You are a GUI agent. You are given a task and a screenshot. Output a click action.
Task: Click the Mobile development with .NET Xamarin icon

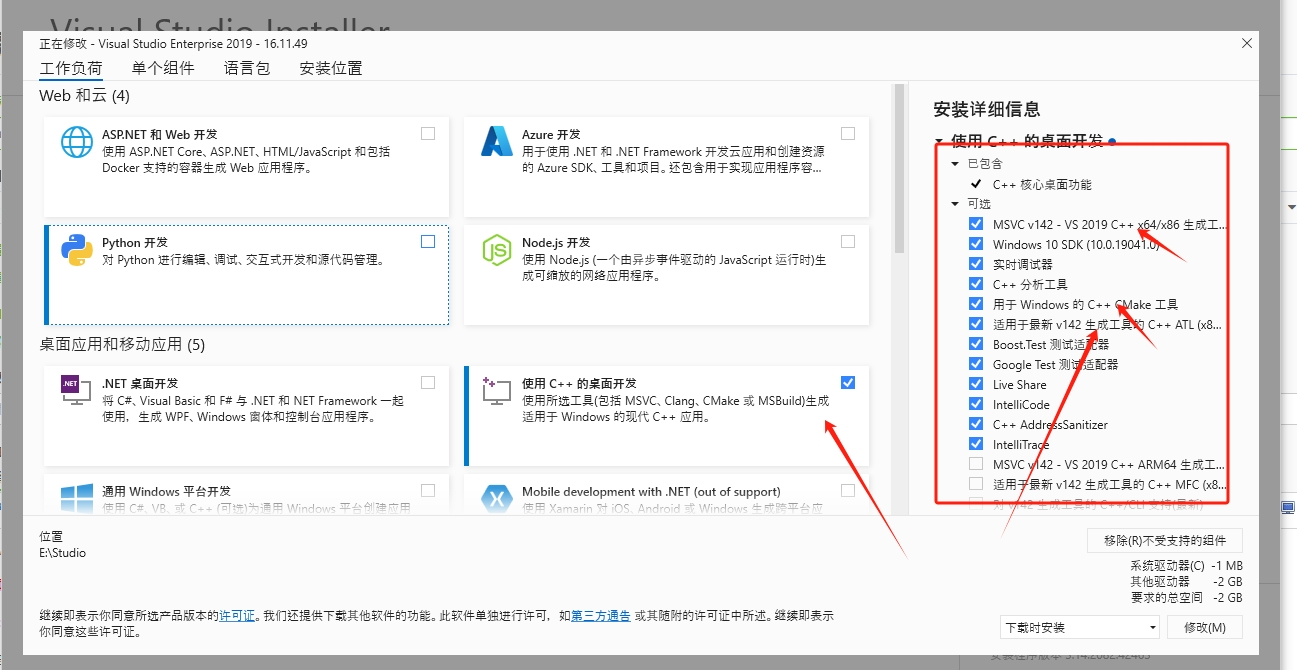[x=496, y=498]
